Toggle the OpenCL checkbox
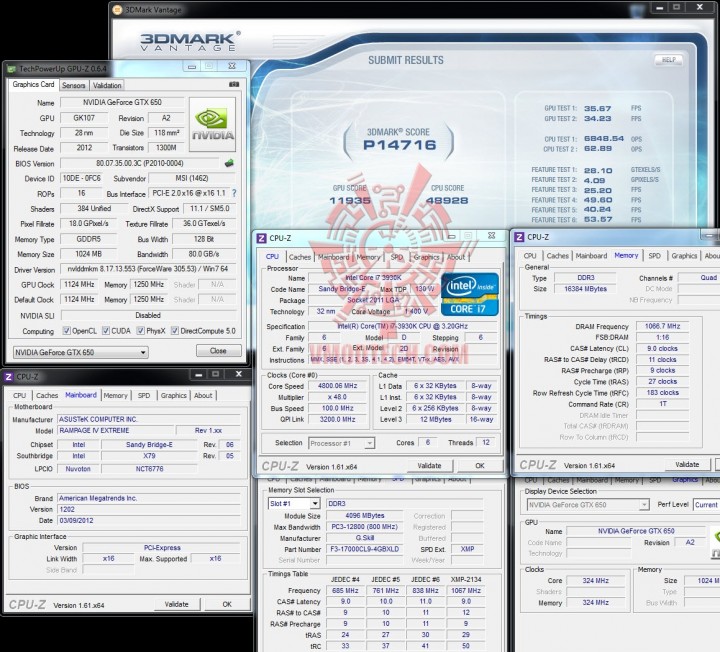This screenshot has width=720, height=652. click(67, 331)
